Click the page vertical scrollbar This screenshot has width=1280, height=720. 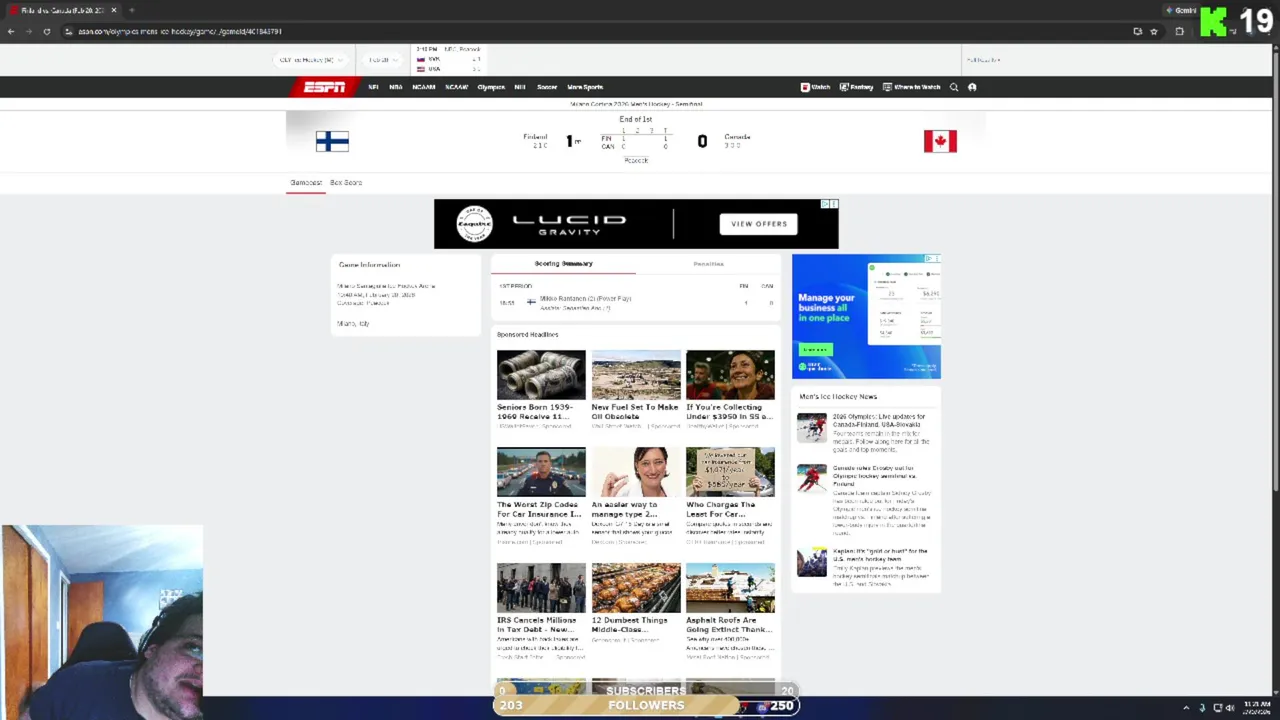coord(1275,370)
